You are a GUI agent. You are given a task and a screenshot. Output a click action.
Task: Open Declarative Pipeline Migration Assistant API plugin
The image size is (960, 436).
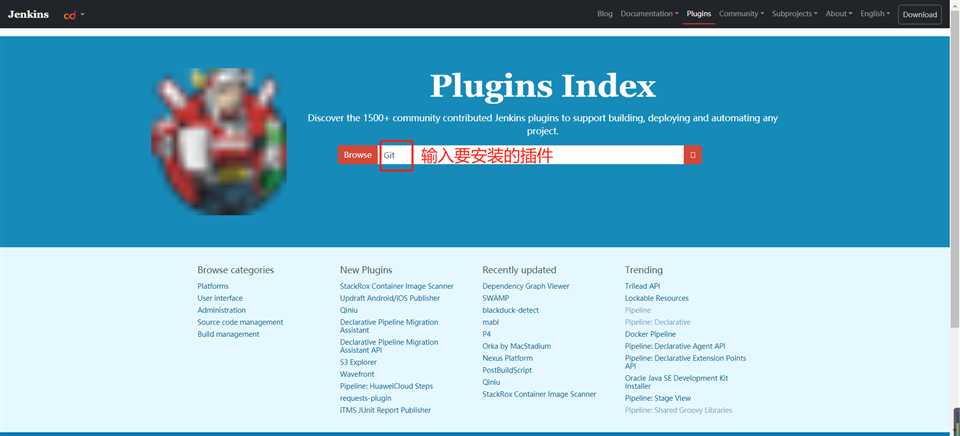389,346
